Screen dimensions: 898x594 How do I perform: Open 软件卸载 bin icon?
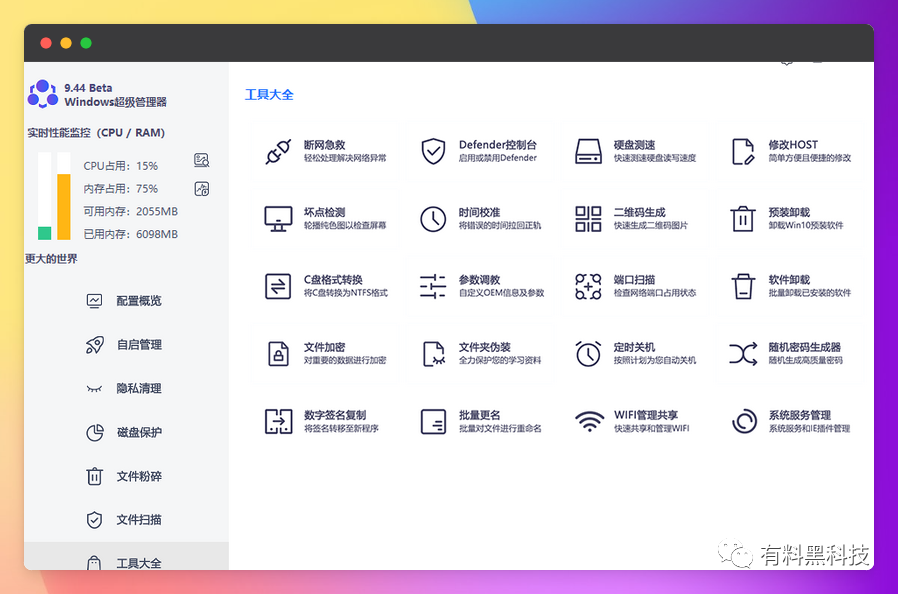click(x=743, y=286)
